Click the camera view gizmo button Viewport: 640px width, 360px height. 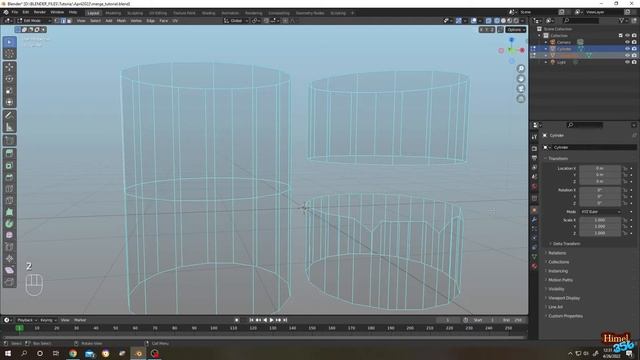(x=521, y=89)
